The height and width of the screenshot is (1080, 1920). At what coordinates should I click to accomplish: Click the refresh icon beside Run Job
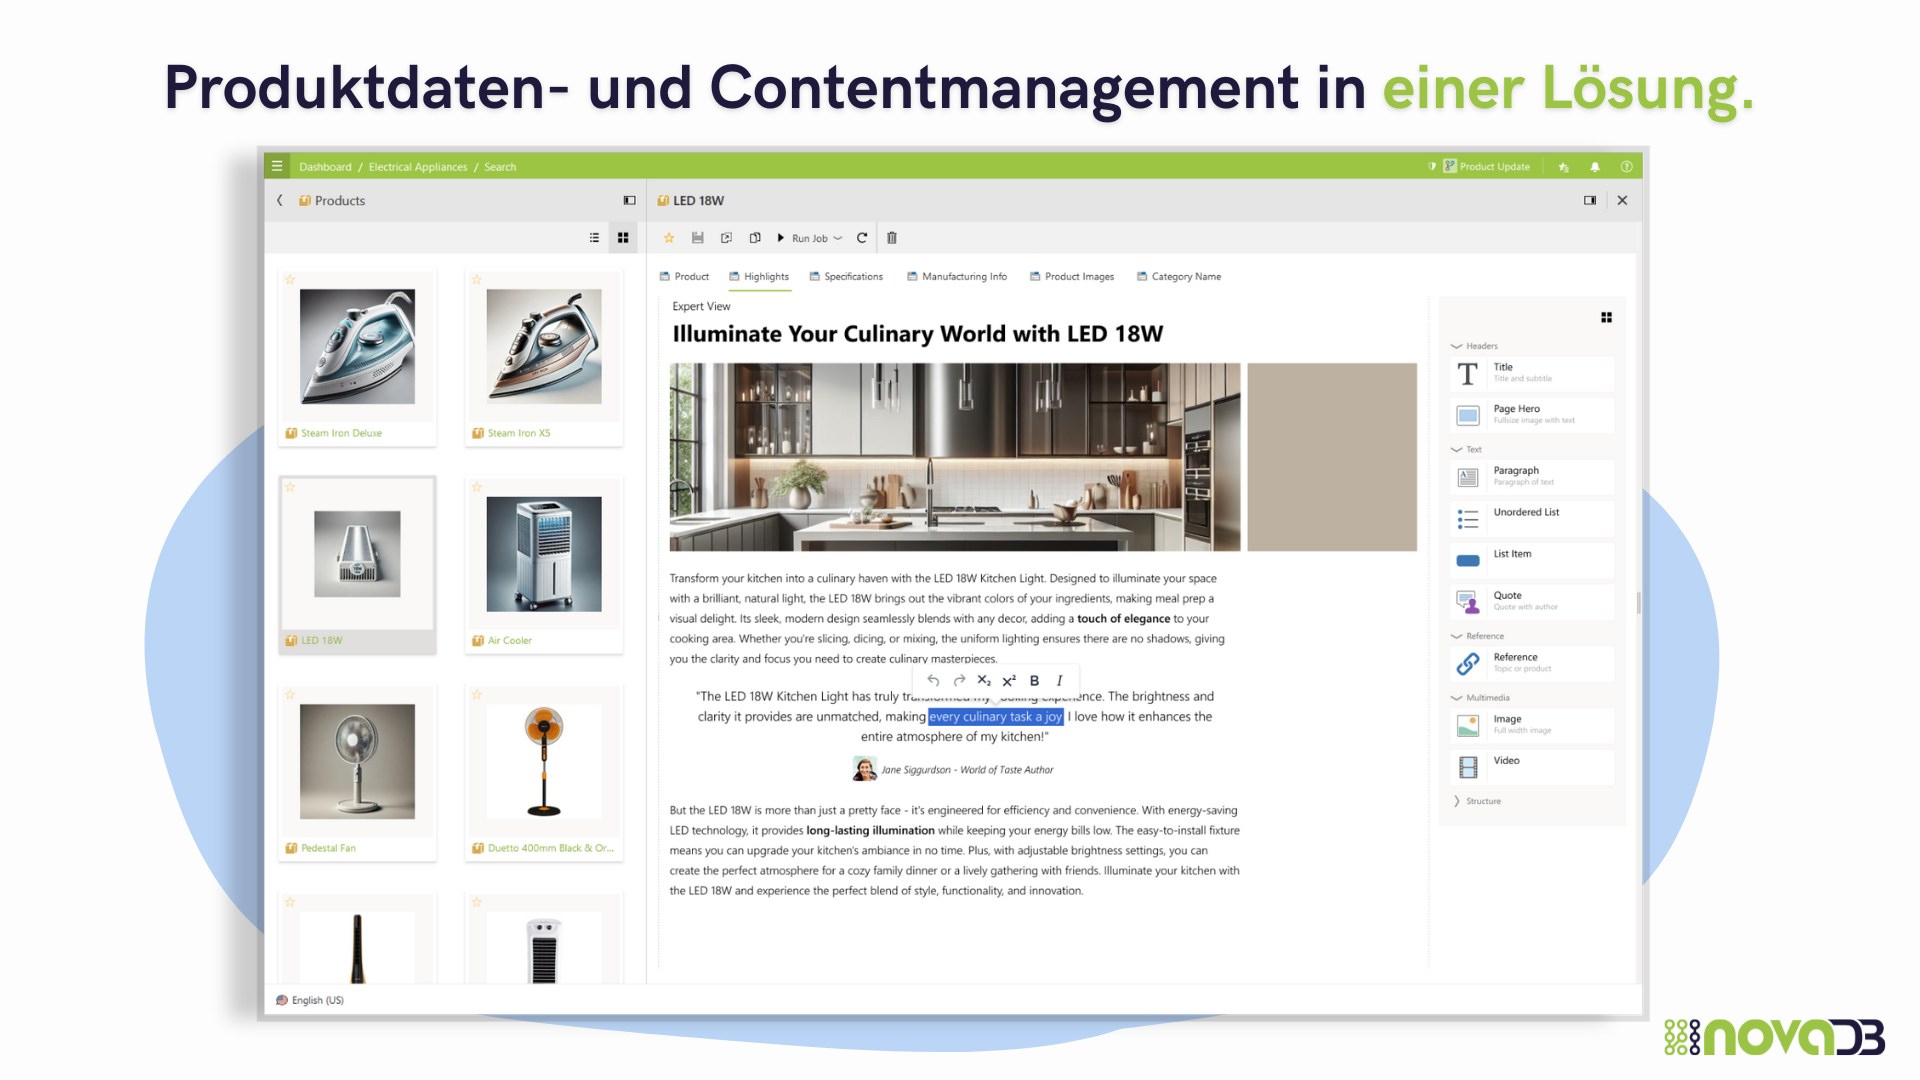point(862,238)
